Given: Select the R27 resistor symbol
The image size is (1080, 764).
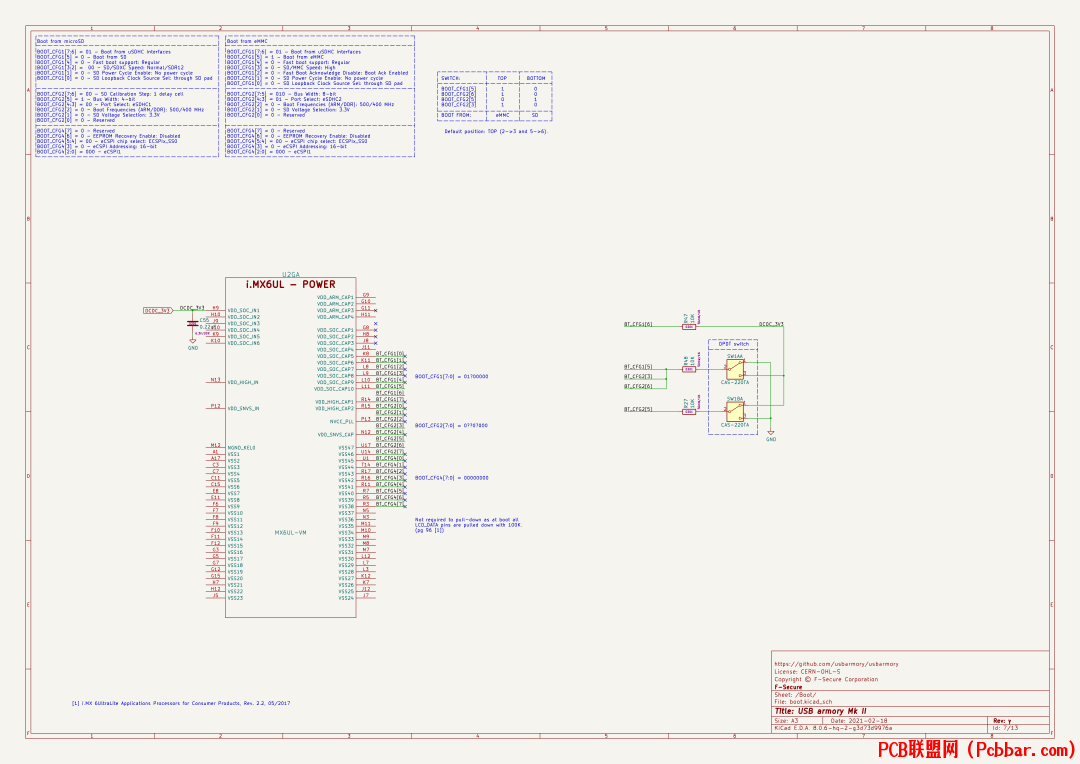Looking at the screenshot, I should (x=689, y=412).
